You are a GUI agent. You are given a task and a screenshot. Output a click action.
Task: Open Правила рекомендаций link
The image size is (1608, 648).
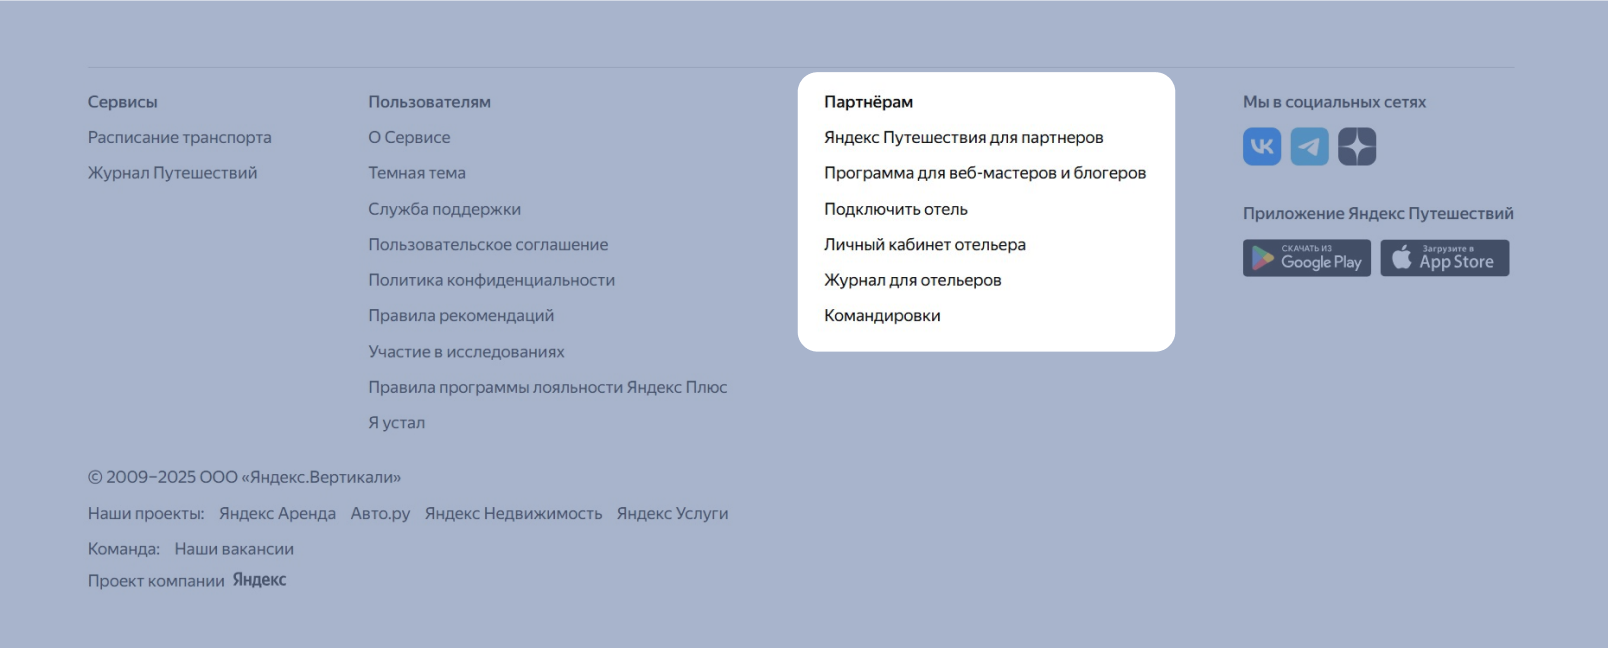pyautogui.click(x=461, y=316)
